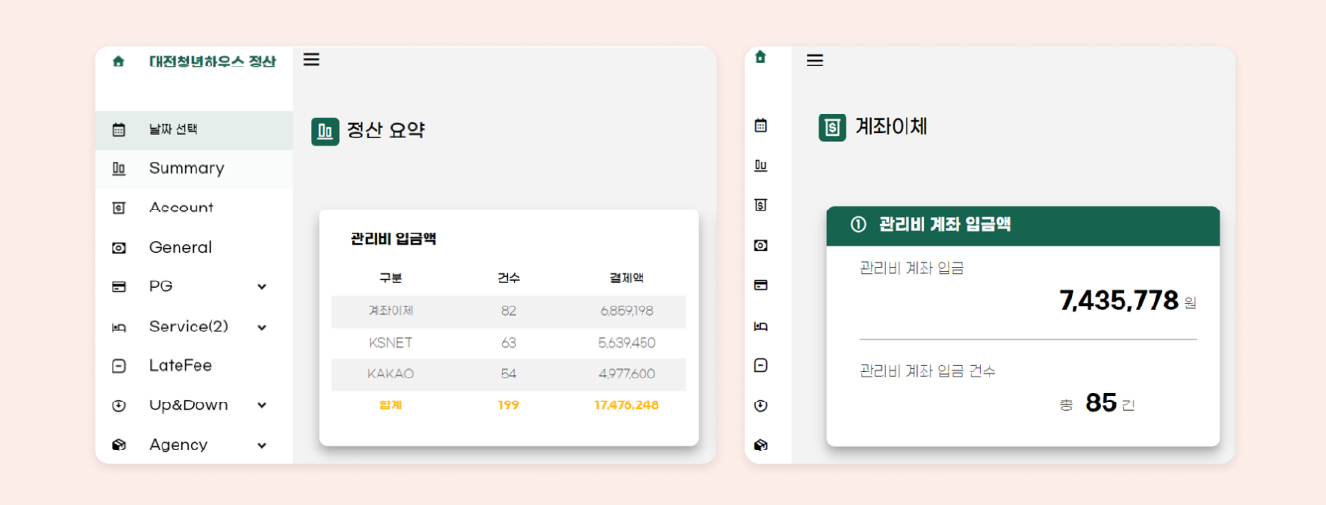Click the count value 54

[509, 374]
